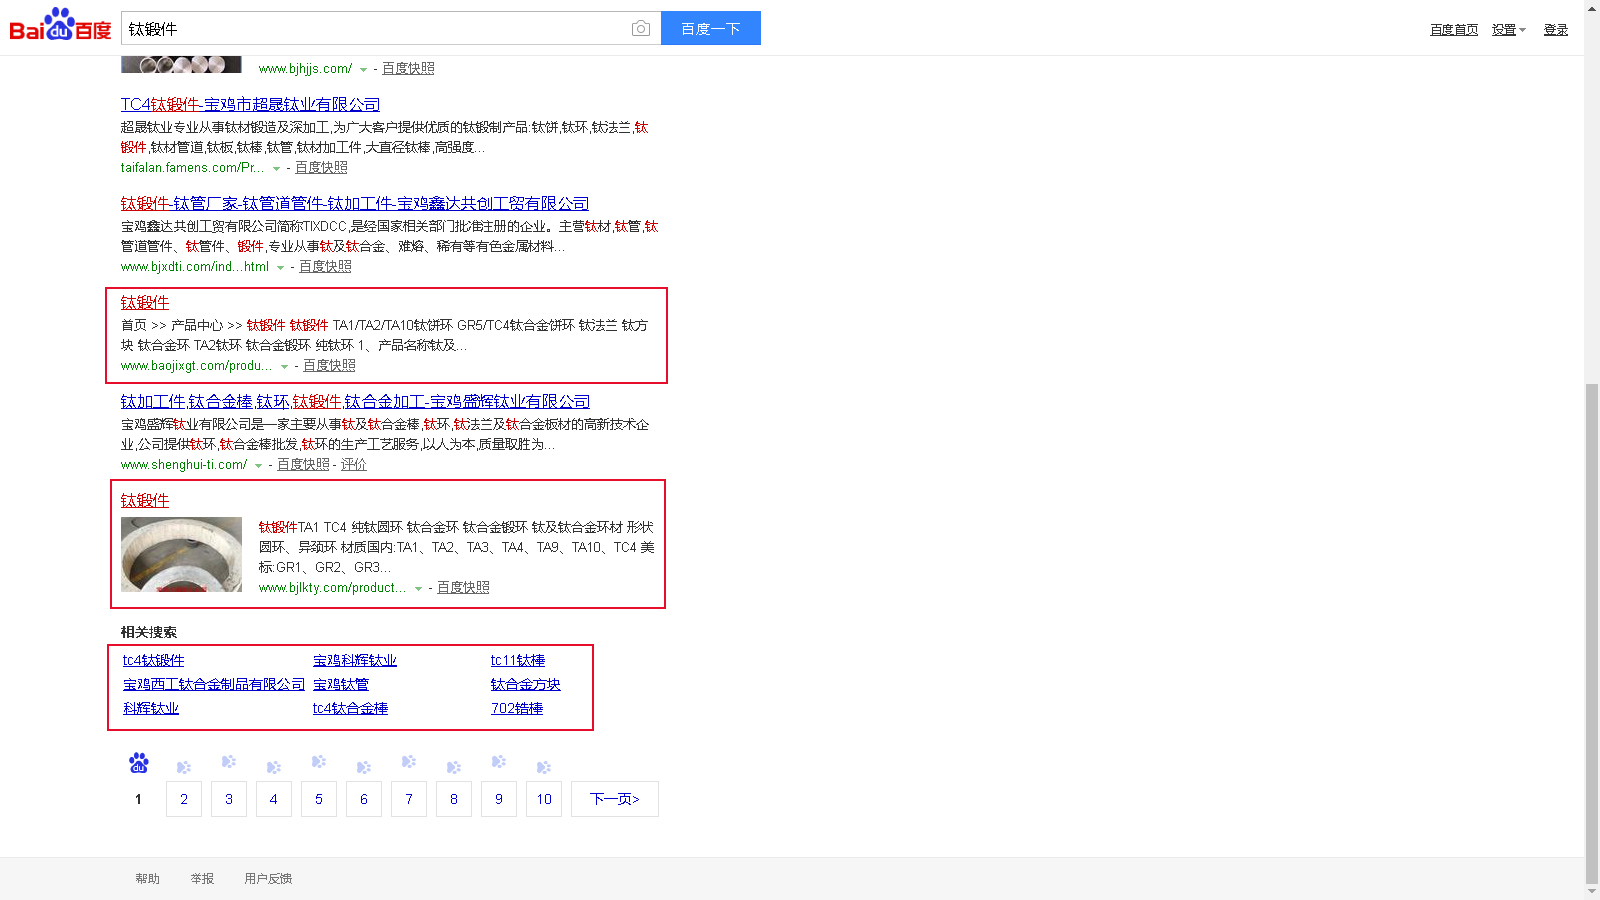Viewport: 1600px width, 900px height.
Task: Go to results page 2
Action: [184, 799]
